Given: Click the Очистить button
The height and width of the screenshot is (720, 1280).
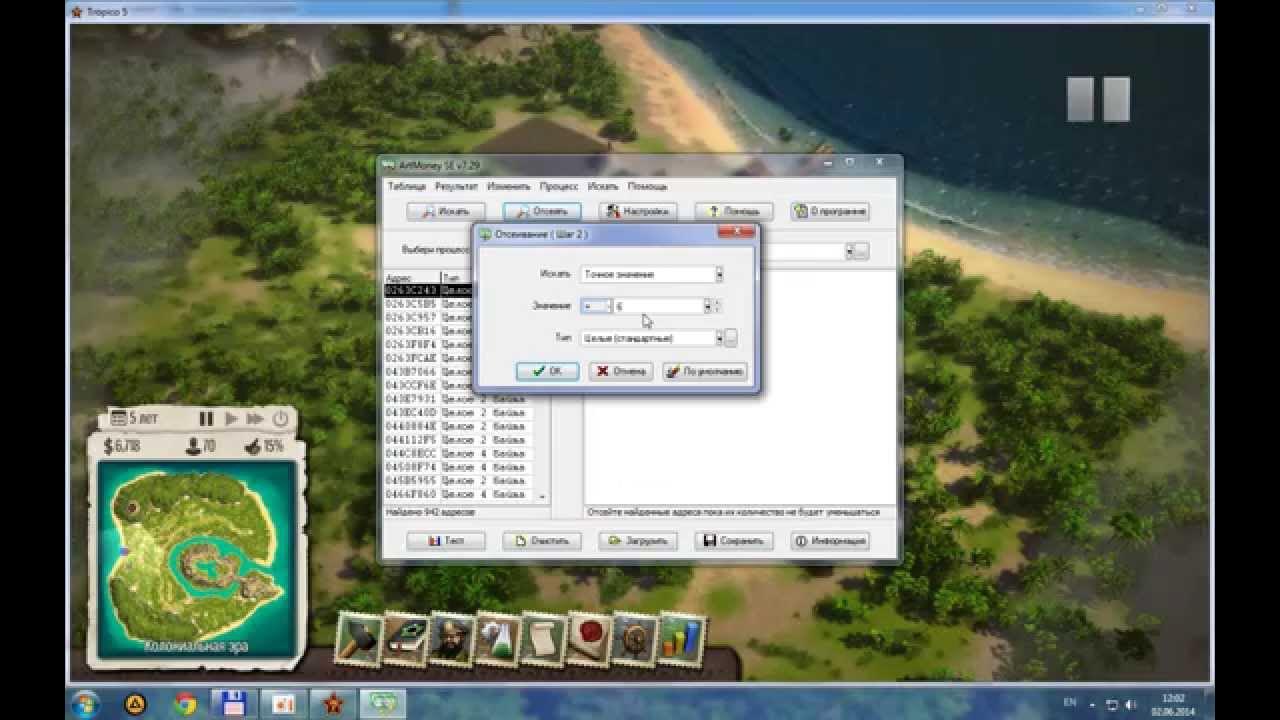Looking at the screenshot, I should [542, 541].
